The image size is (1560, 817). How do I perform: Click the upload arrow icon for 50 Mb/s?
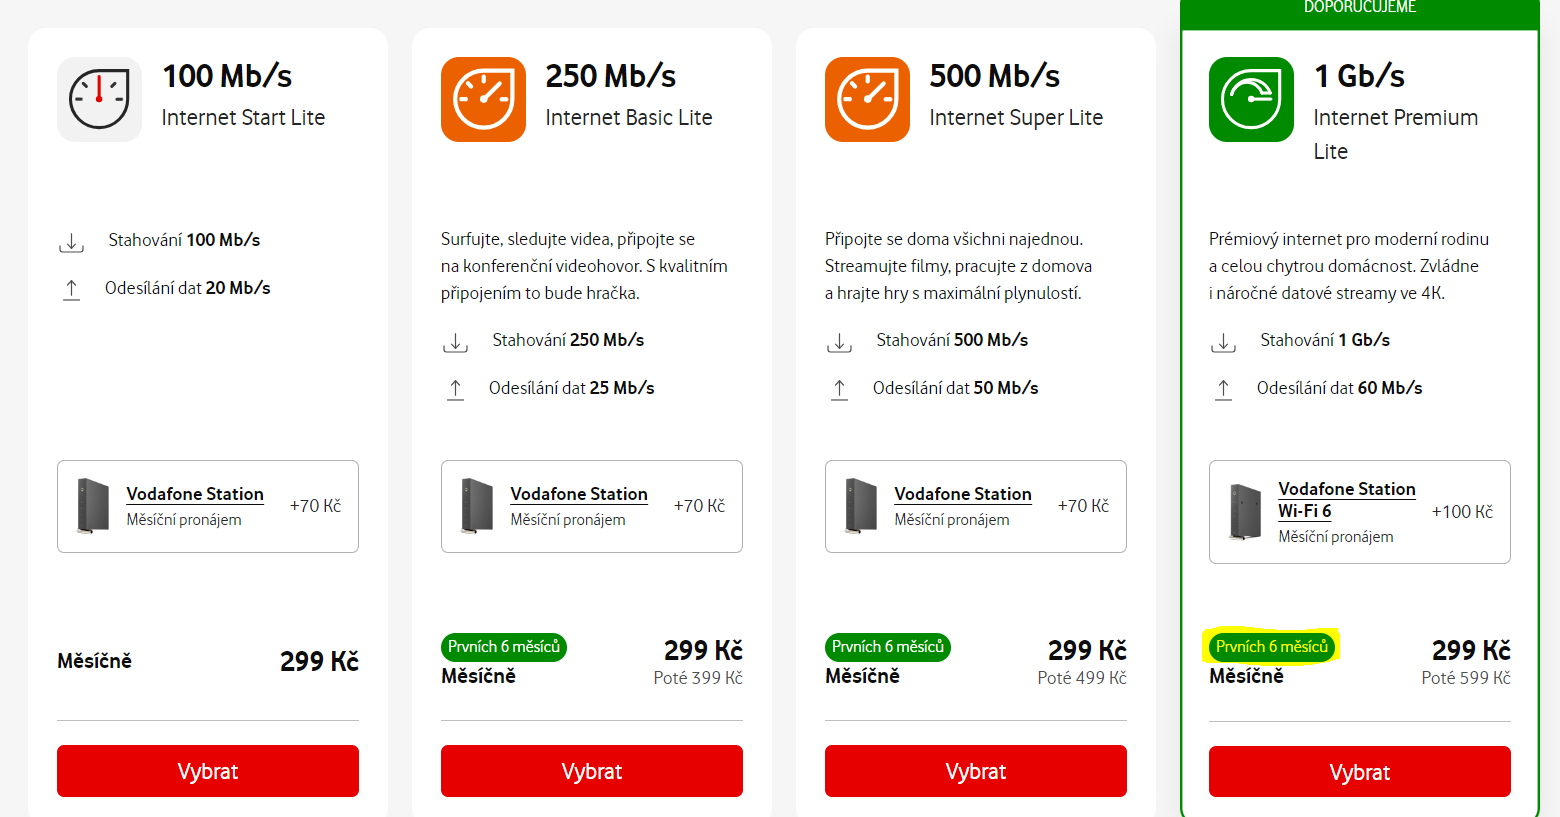coord(839,389)
